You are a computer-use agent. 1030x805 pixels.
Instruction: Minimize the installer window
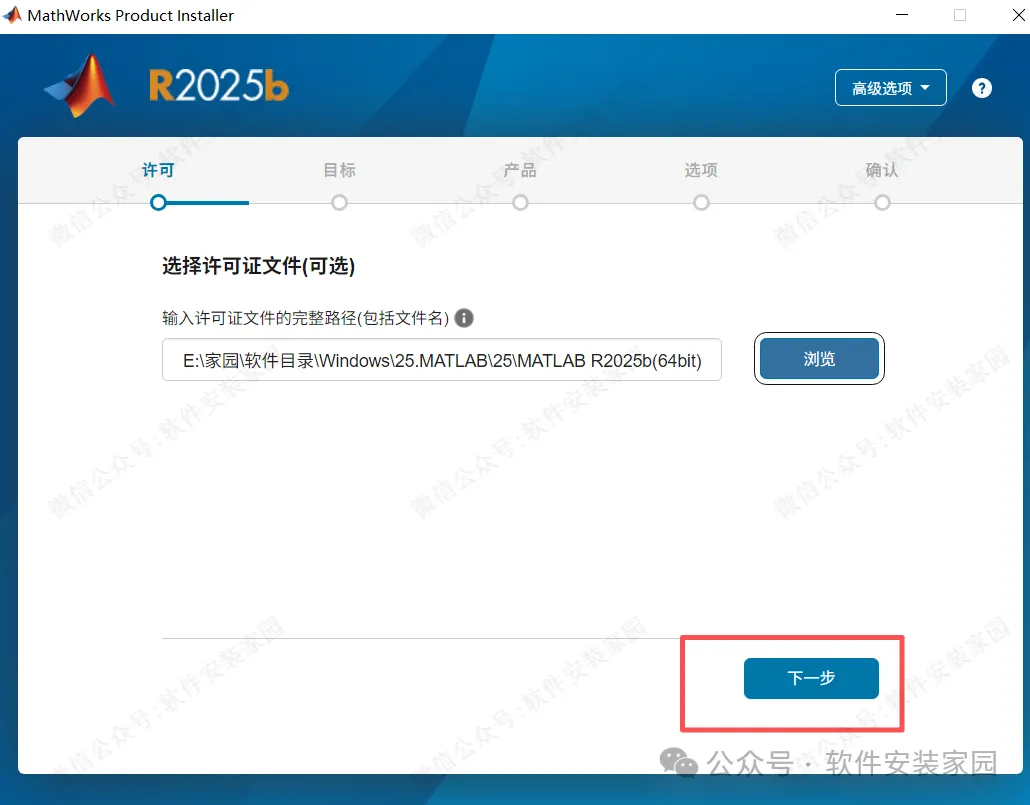[x=902, y=14]
